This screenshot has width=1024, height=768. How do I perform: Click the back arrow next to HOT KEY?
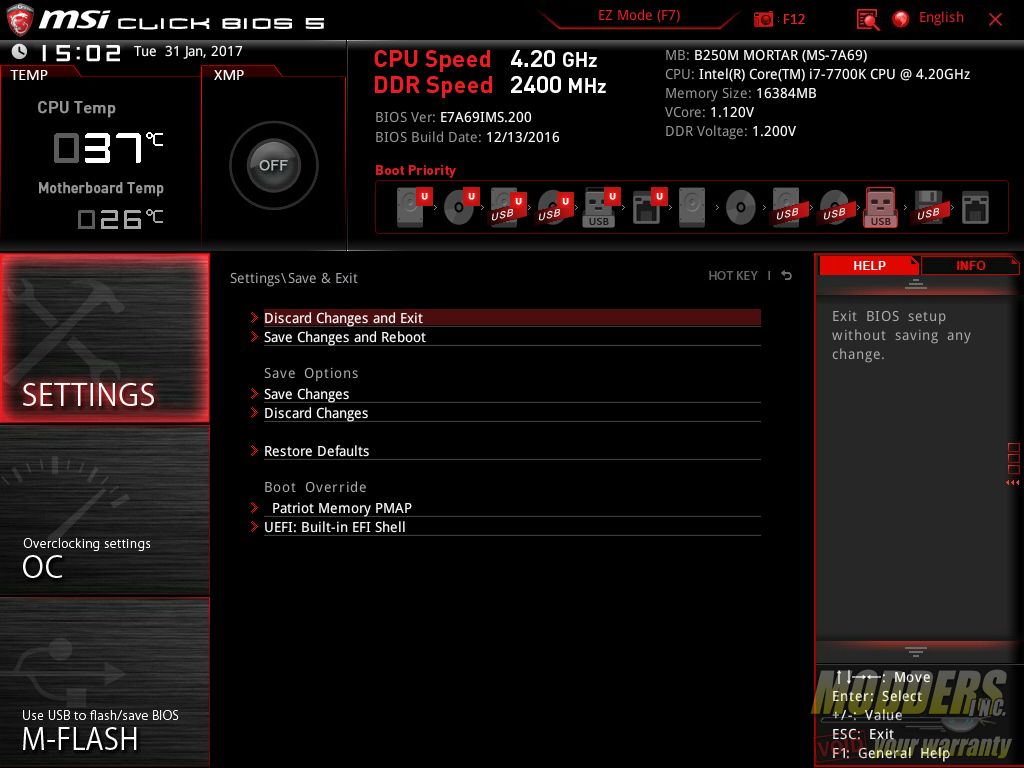coord(786,276)
